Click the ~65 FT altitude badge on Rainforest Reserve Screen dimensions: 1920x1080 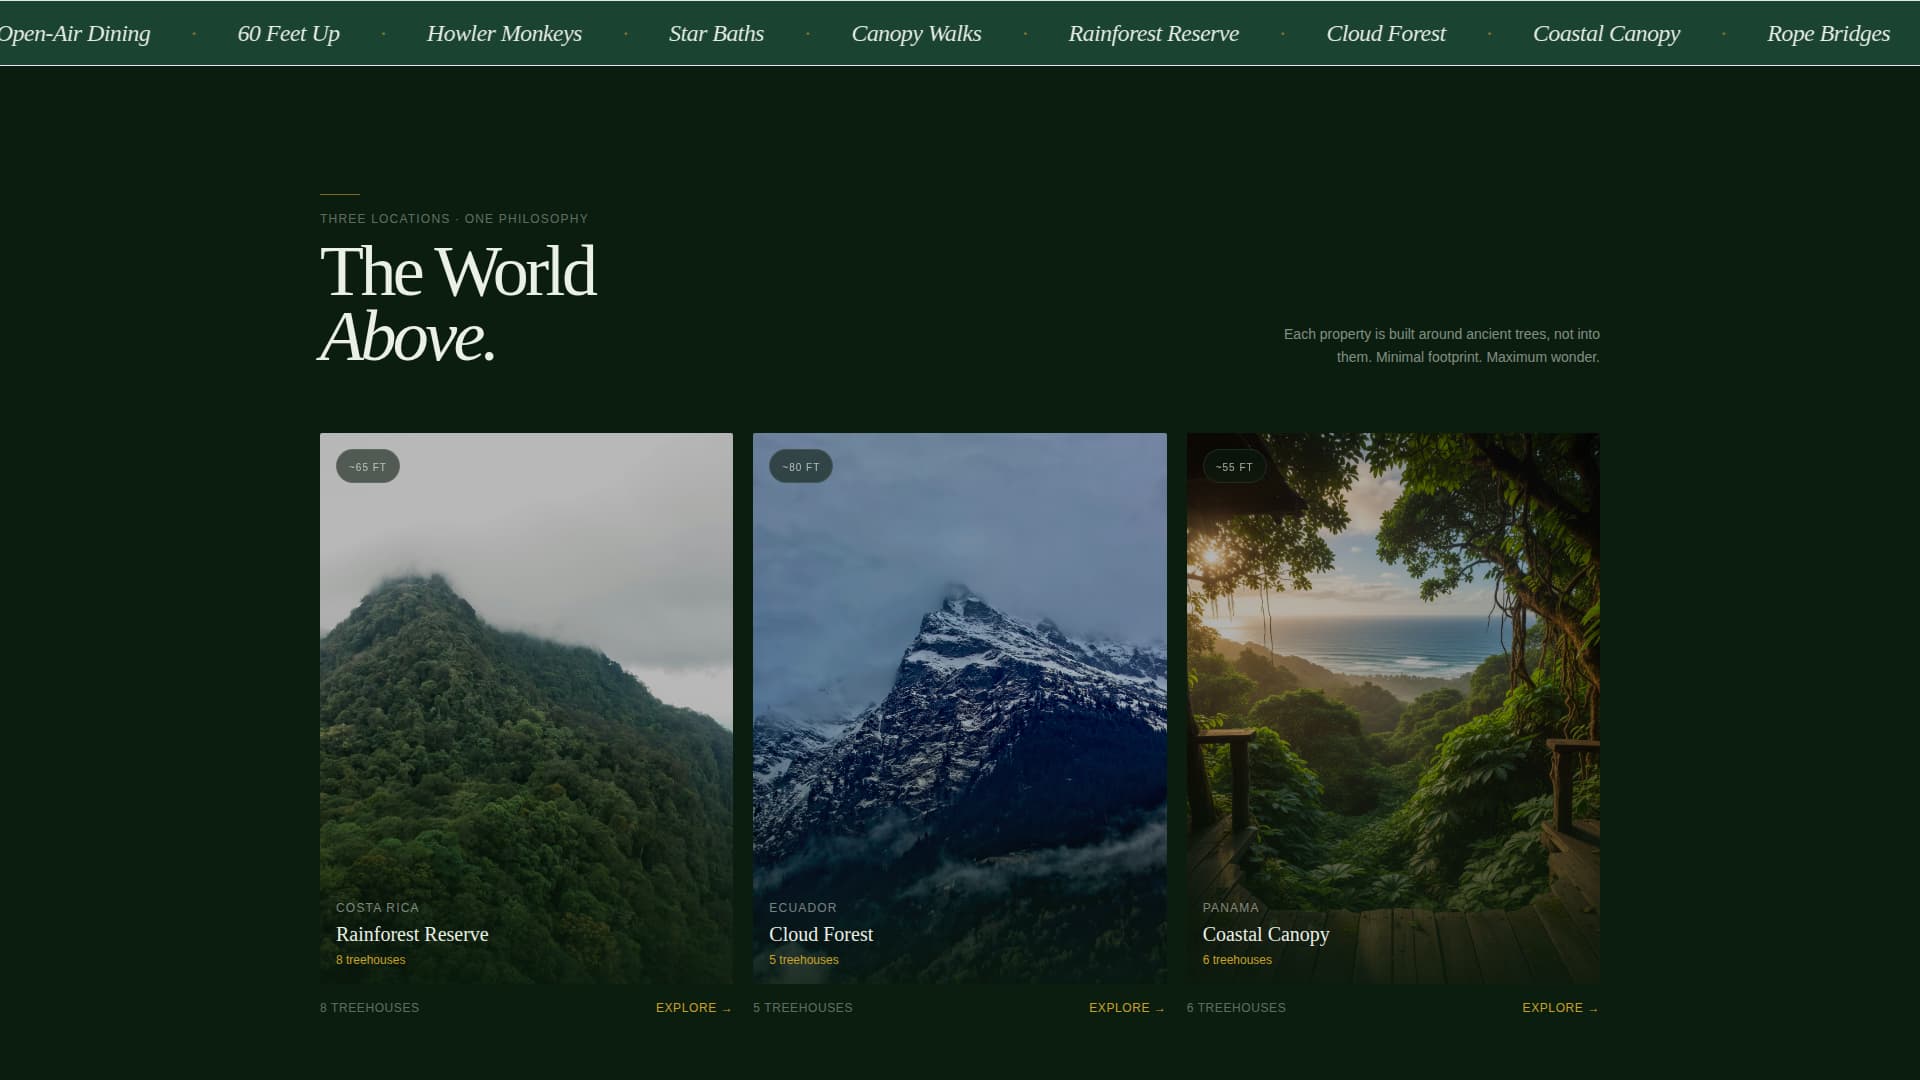tap(367, 466)
